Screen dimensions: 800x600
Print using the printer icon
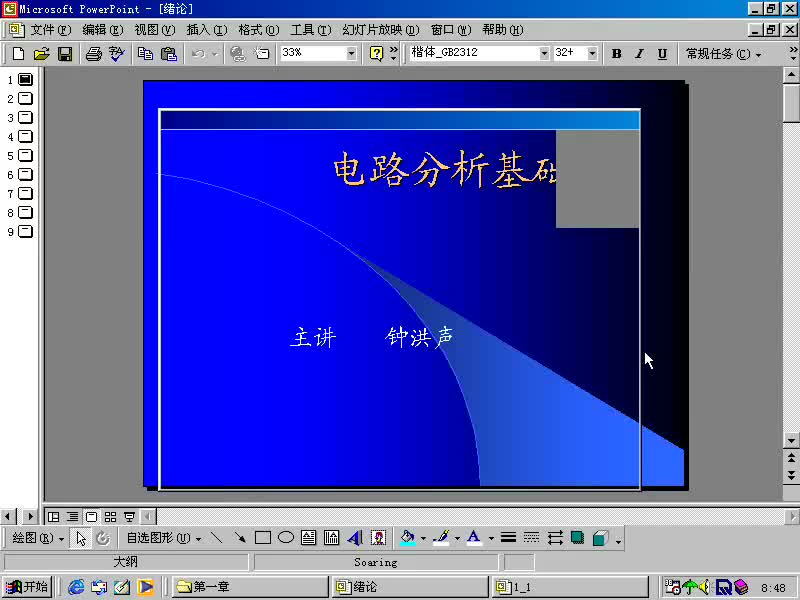[x=93, y=53]
